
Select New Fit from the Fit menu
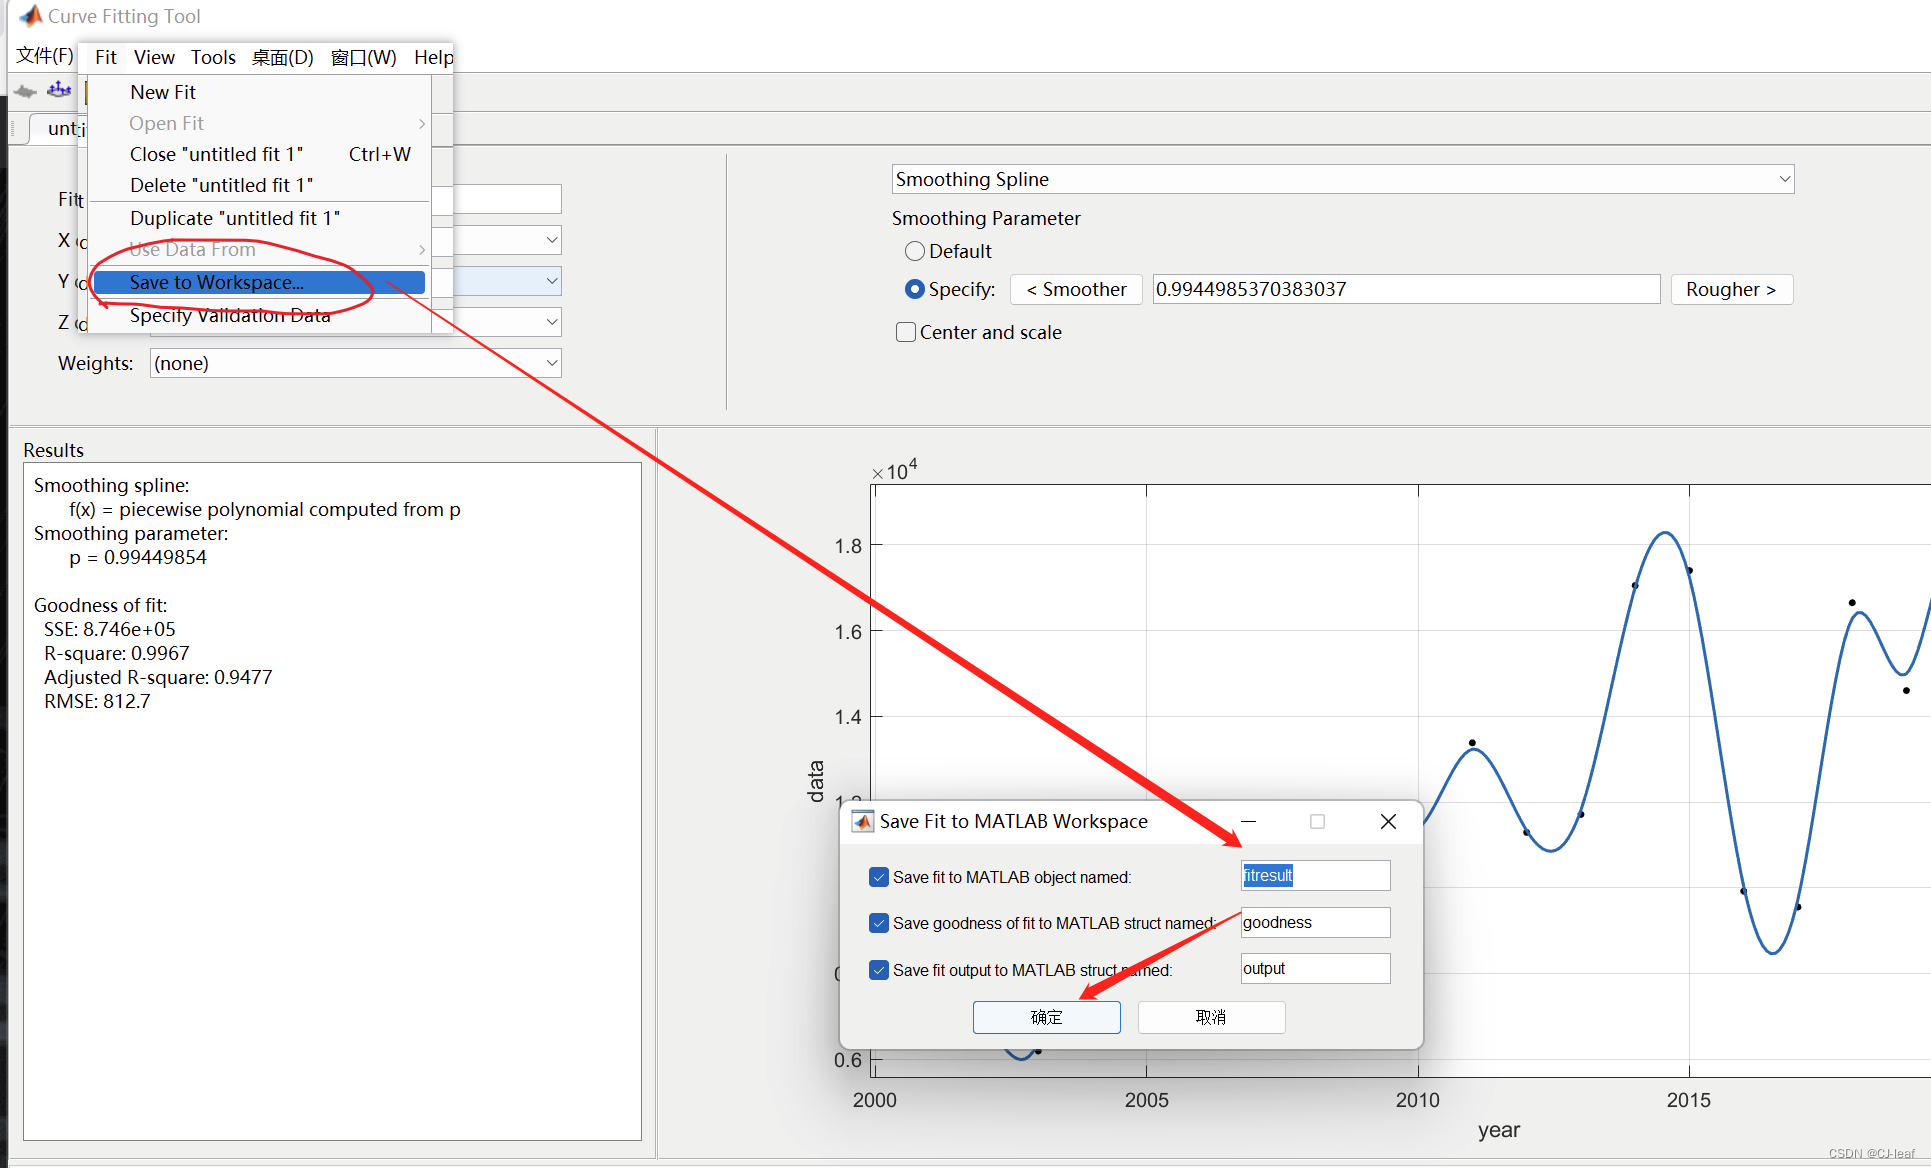point(163,92)
